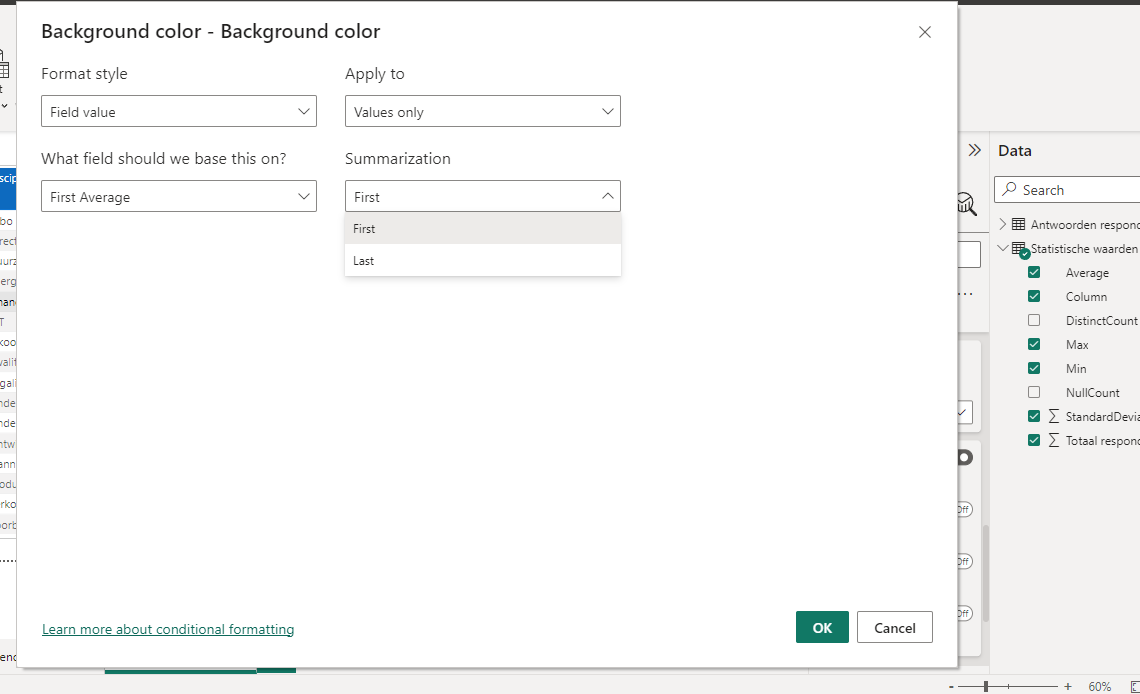Uncheck the StandardDeviation field checkbox
The width and height of the screenshot is (1140, 694).
click(1034, 416)
